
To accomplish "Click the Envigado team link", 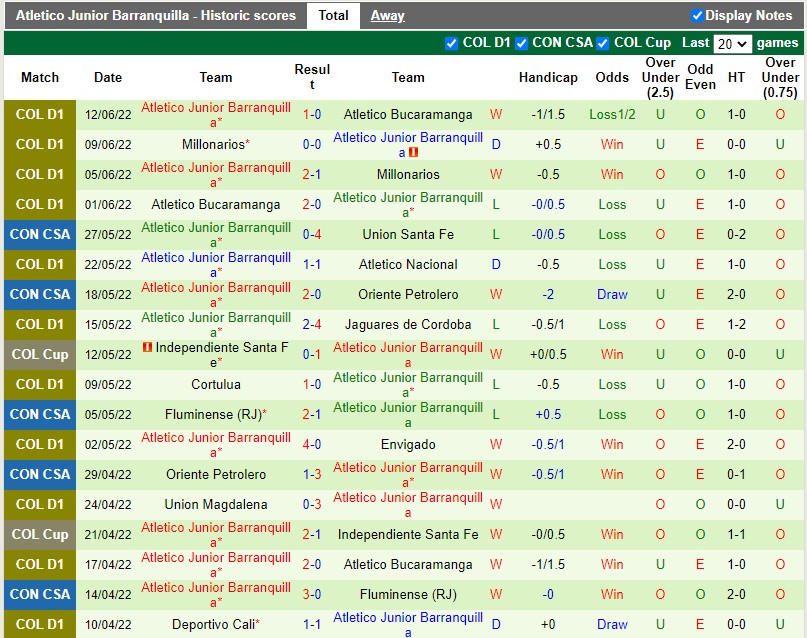I will 408,444.
